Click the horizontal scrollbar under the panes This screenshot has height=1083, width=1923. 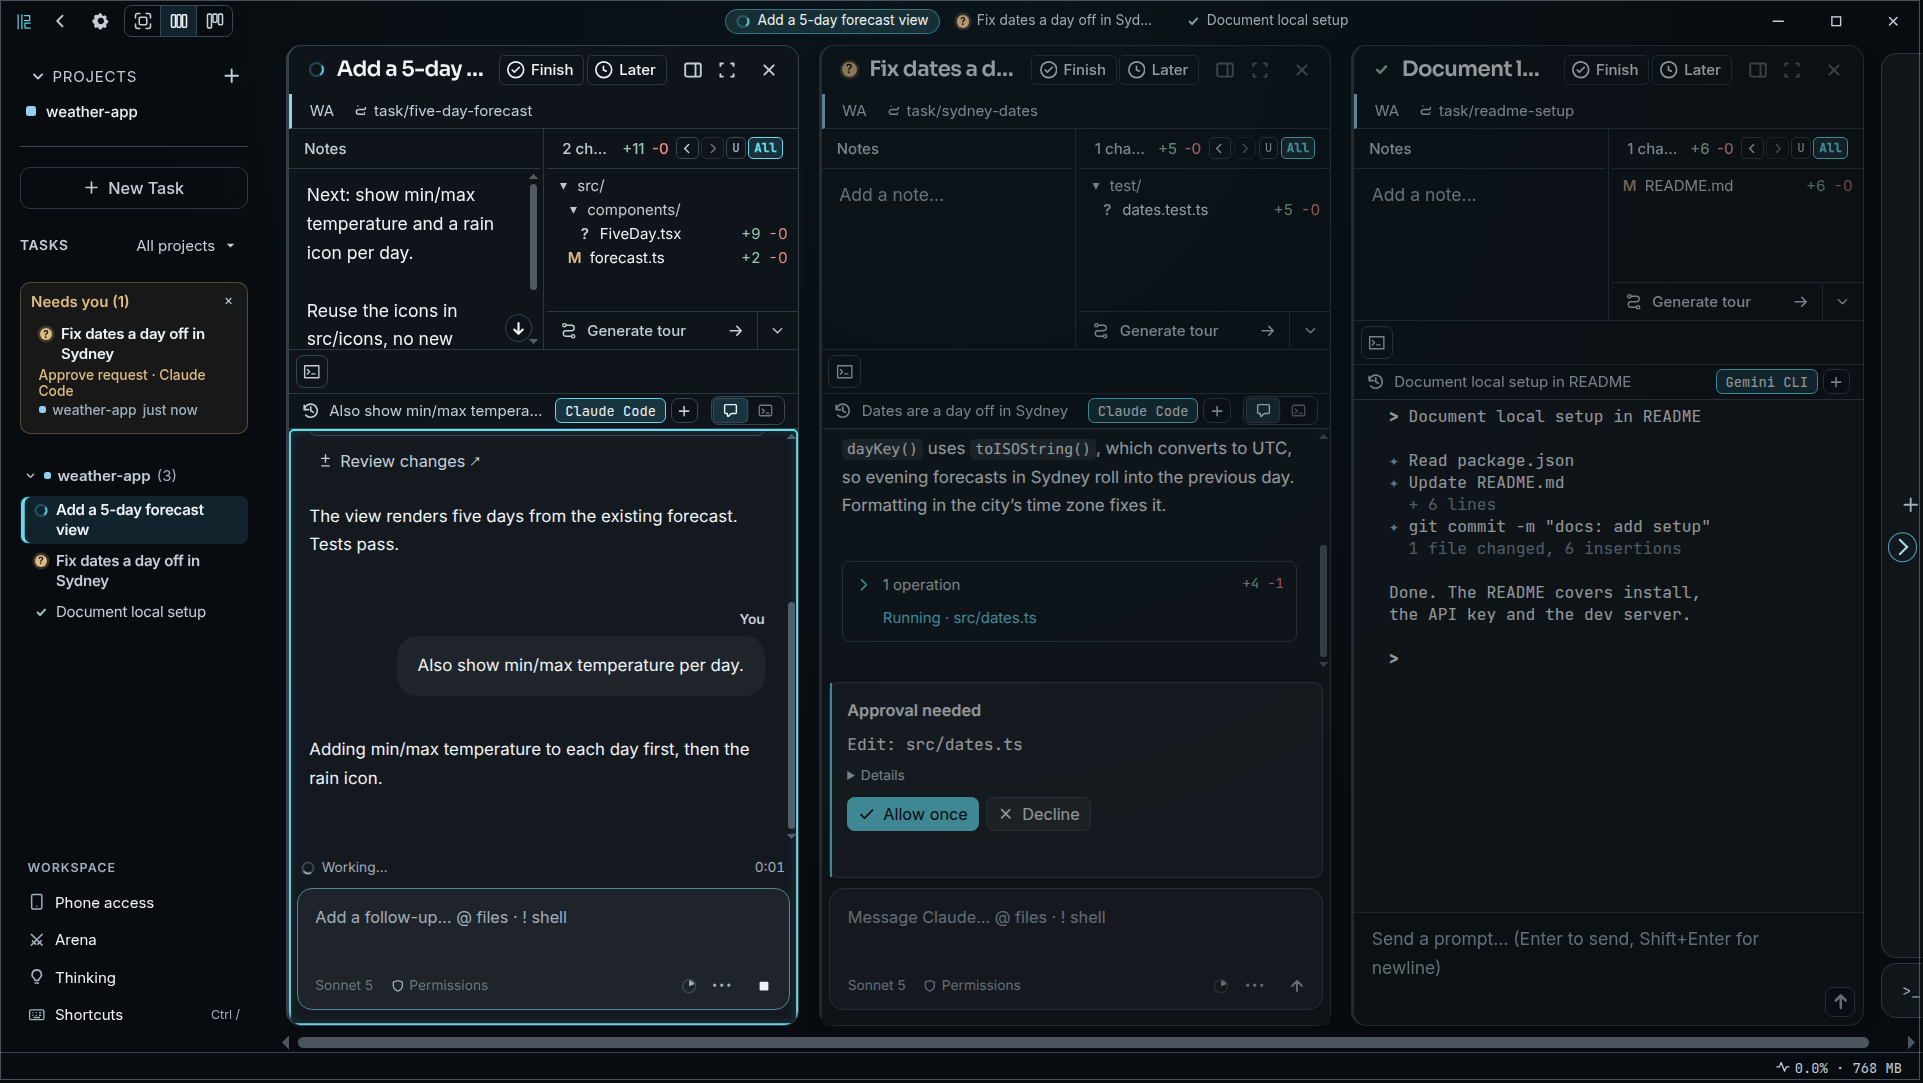(x=1083, y=1043)
